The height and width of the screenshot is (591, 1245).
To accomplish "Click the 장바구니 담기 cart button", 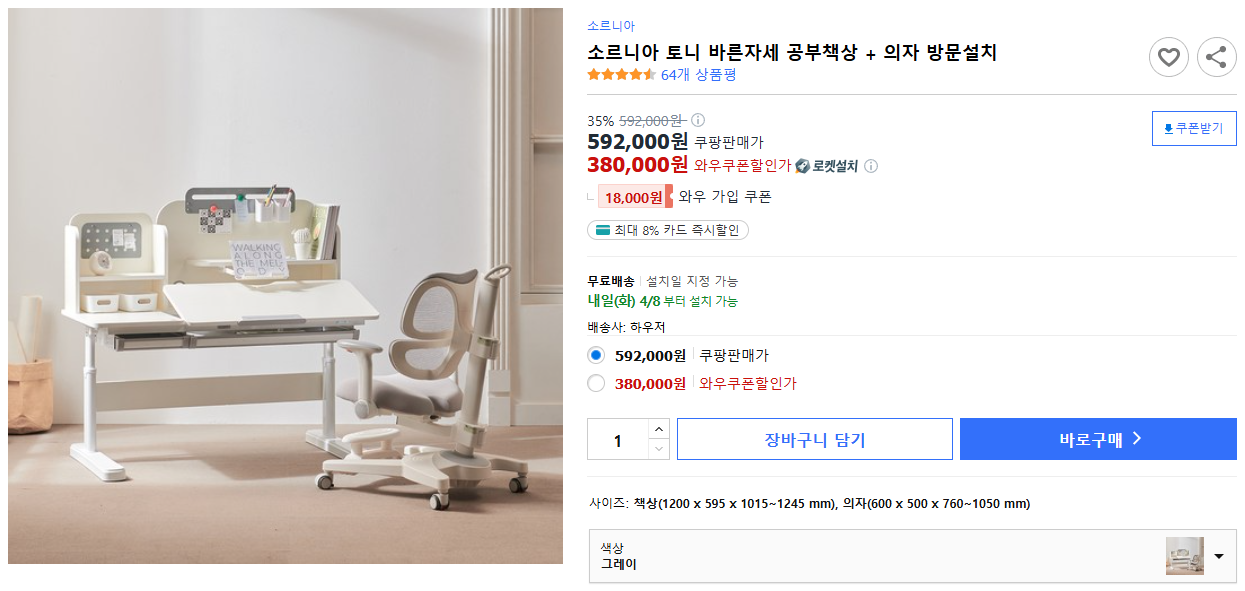I will (x=814, y=438).
